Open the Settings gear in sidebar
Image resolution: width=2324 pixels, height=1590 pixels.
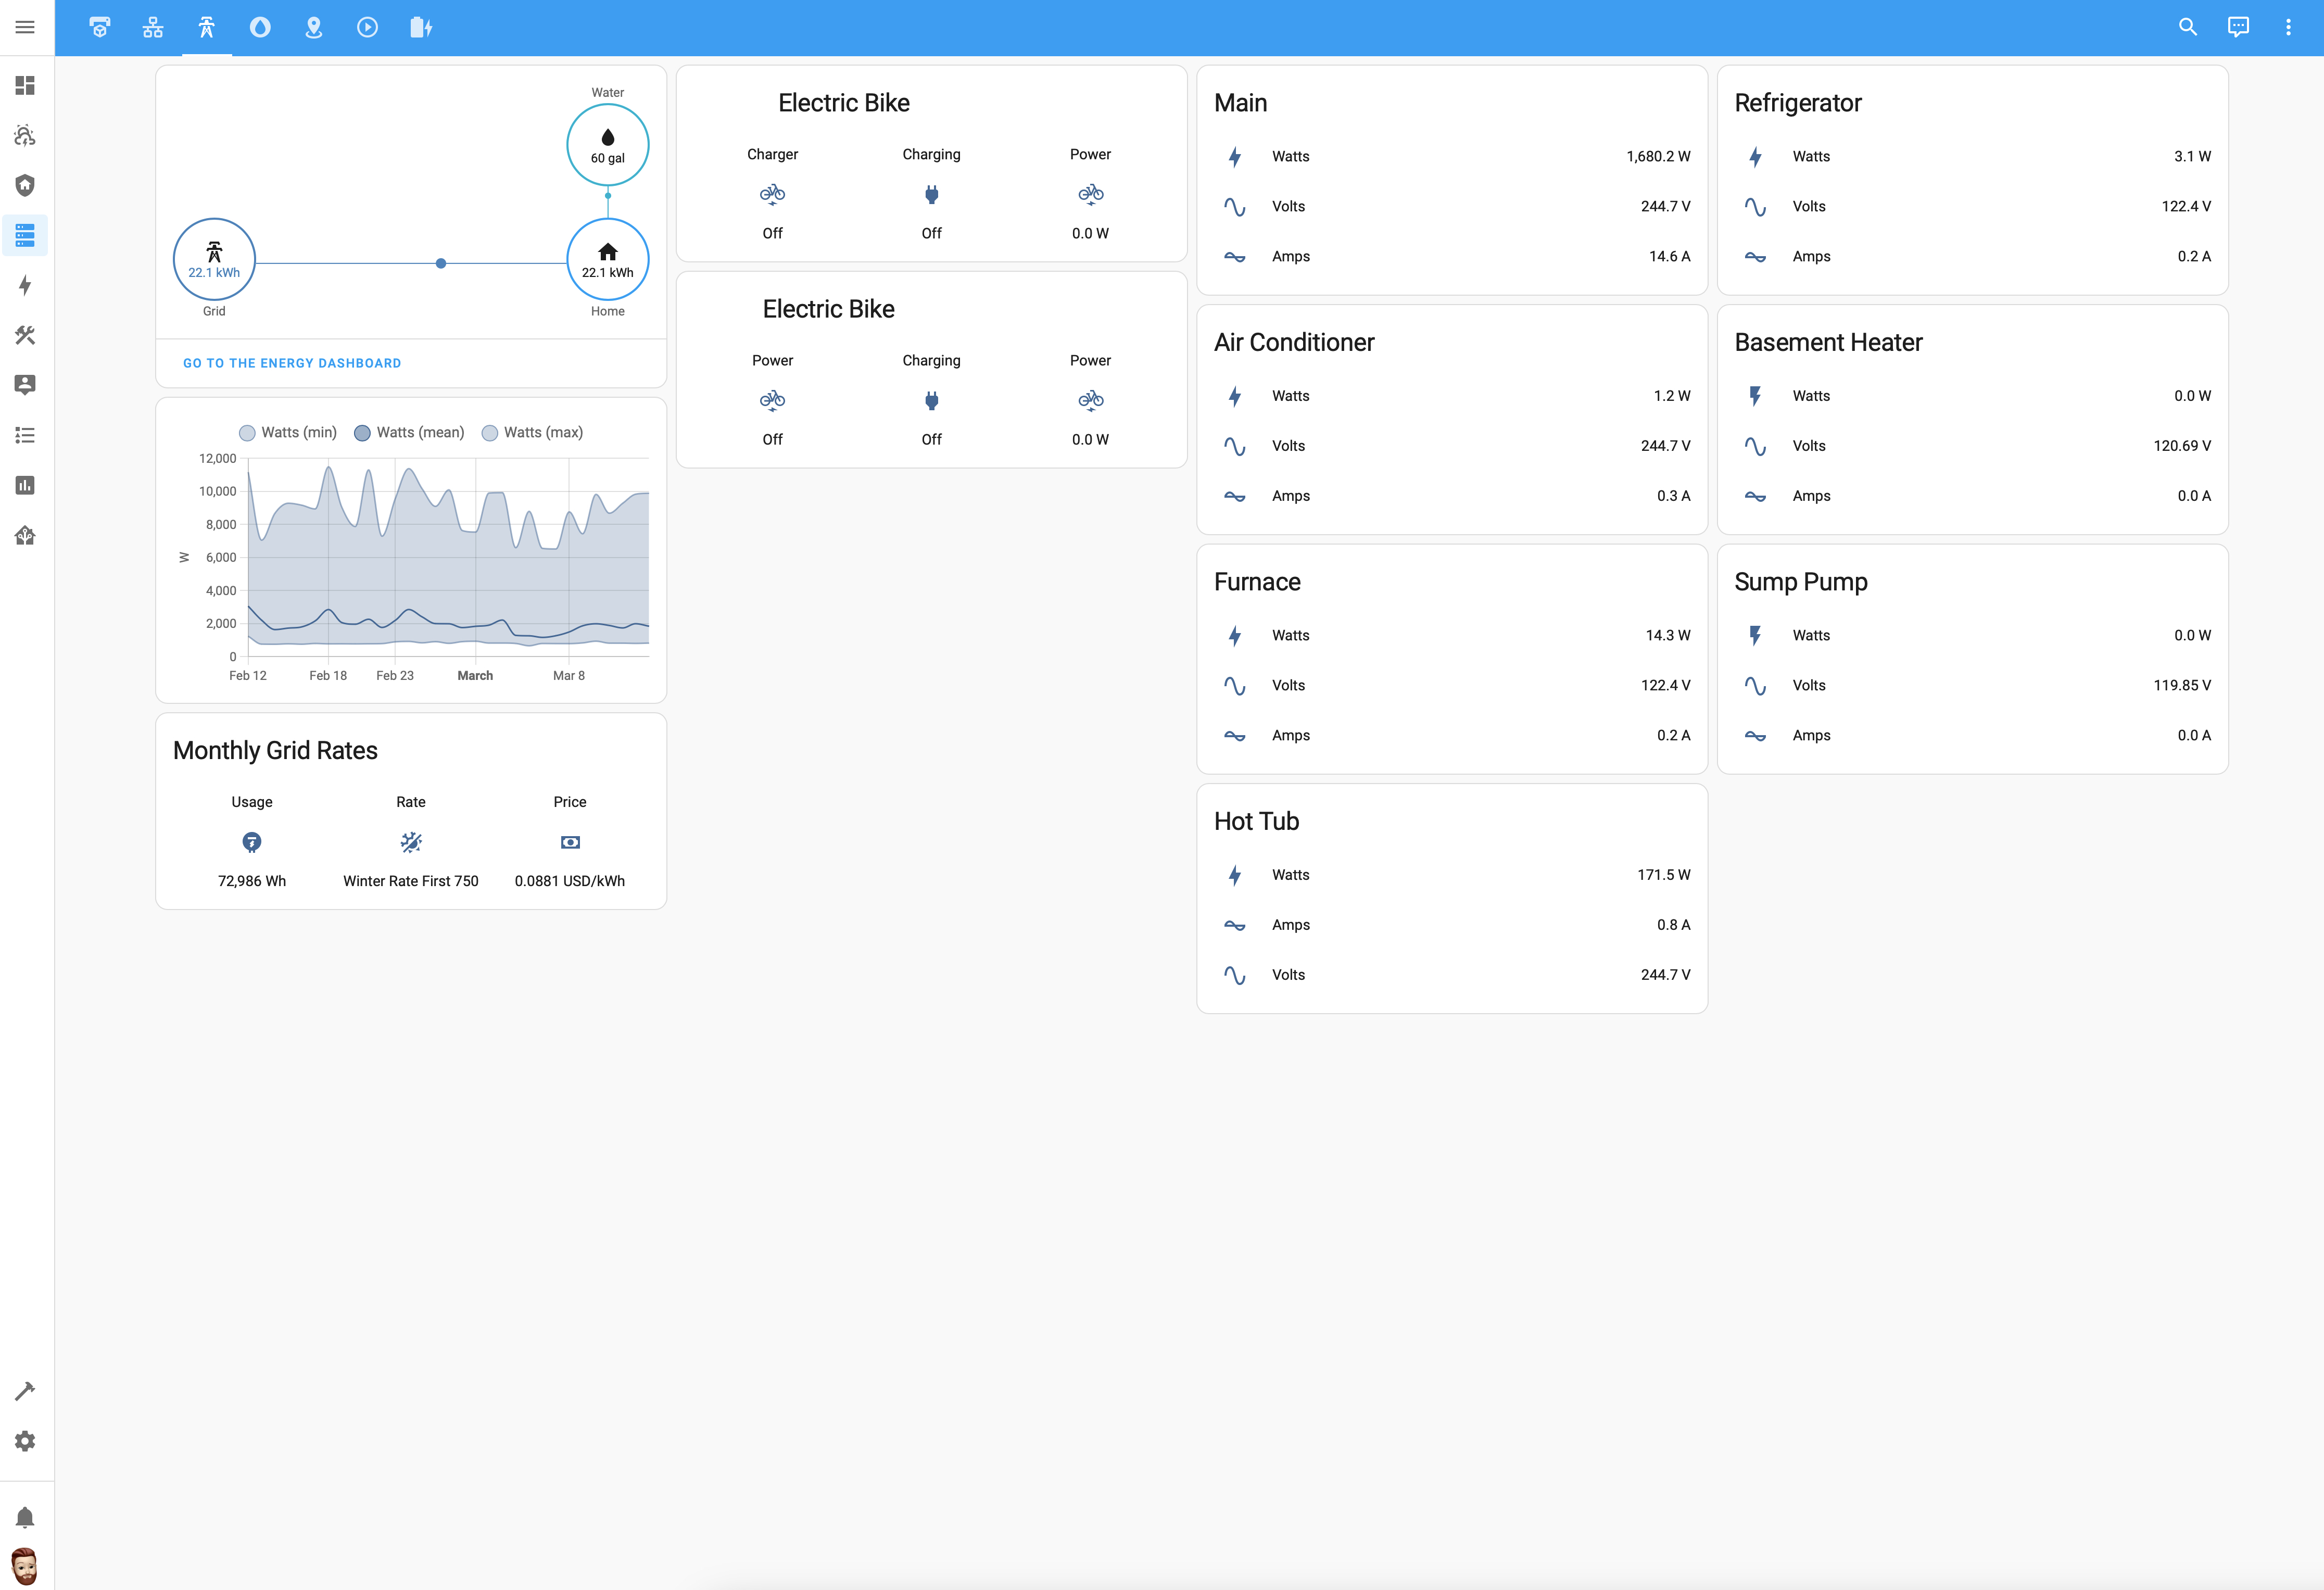point(25,1441)
